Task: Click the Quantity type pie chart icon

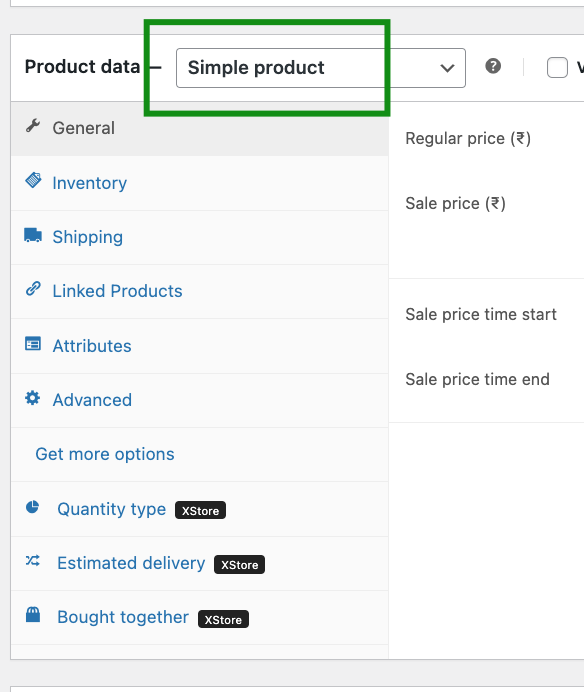Action: coord(33,507)
